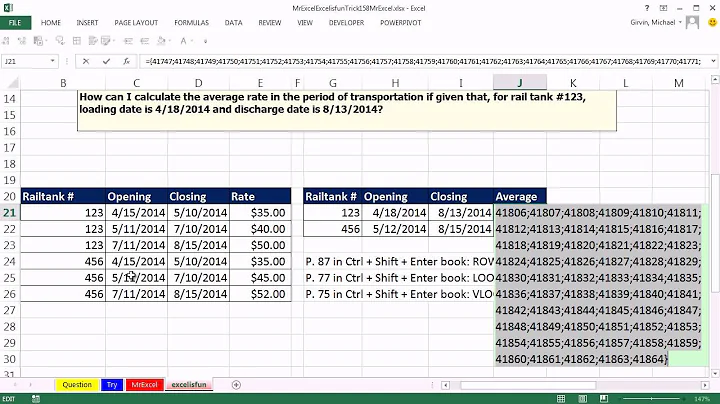Switch to the INSERT ribbon tab
Viewport: 720px width, 404px height.
click(x=87, y=22)
